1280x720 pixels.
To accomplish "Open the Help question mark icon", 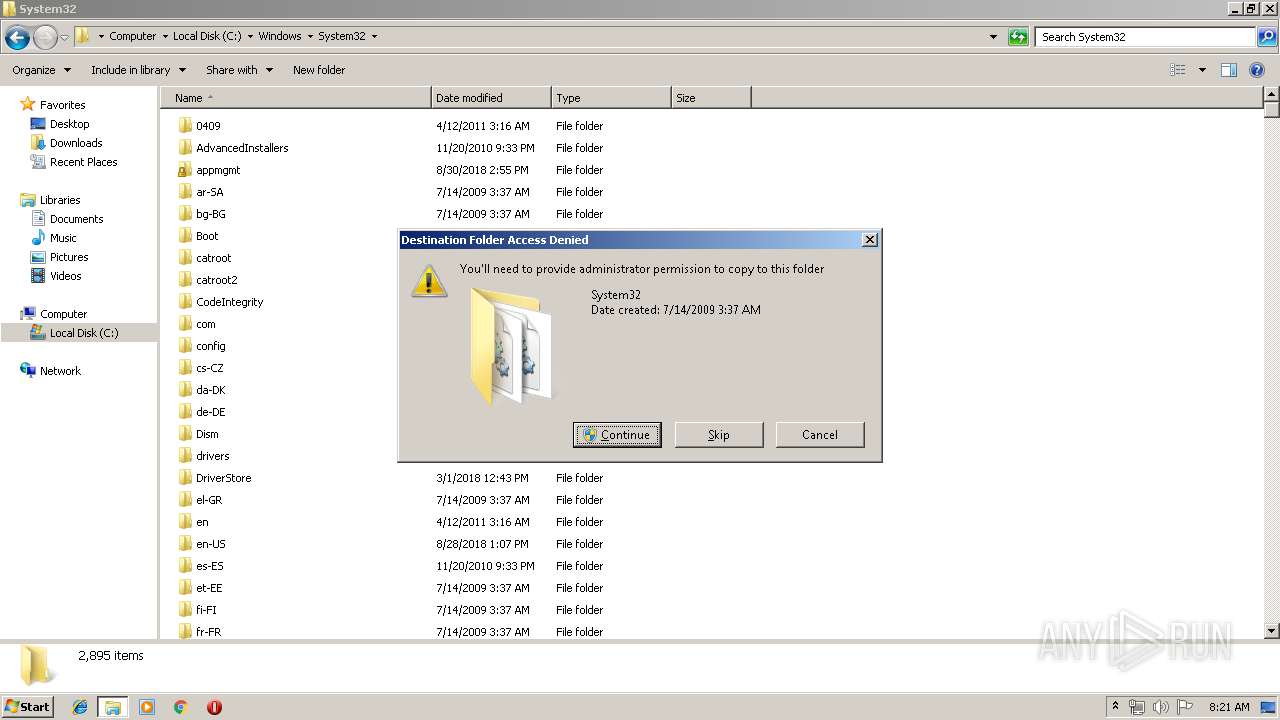I will click(x=1257, y=70).
